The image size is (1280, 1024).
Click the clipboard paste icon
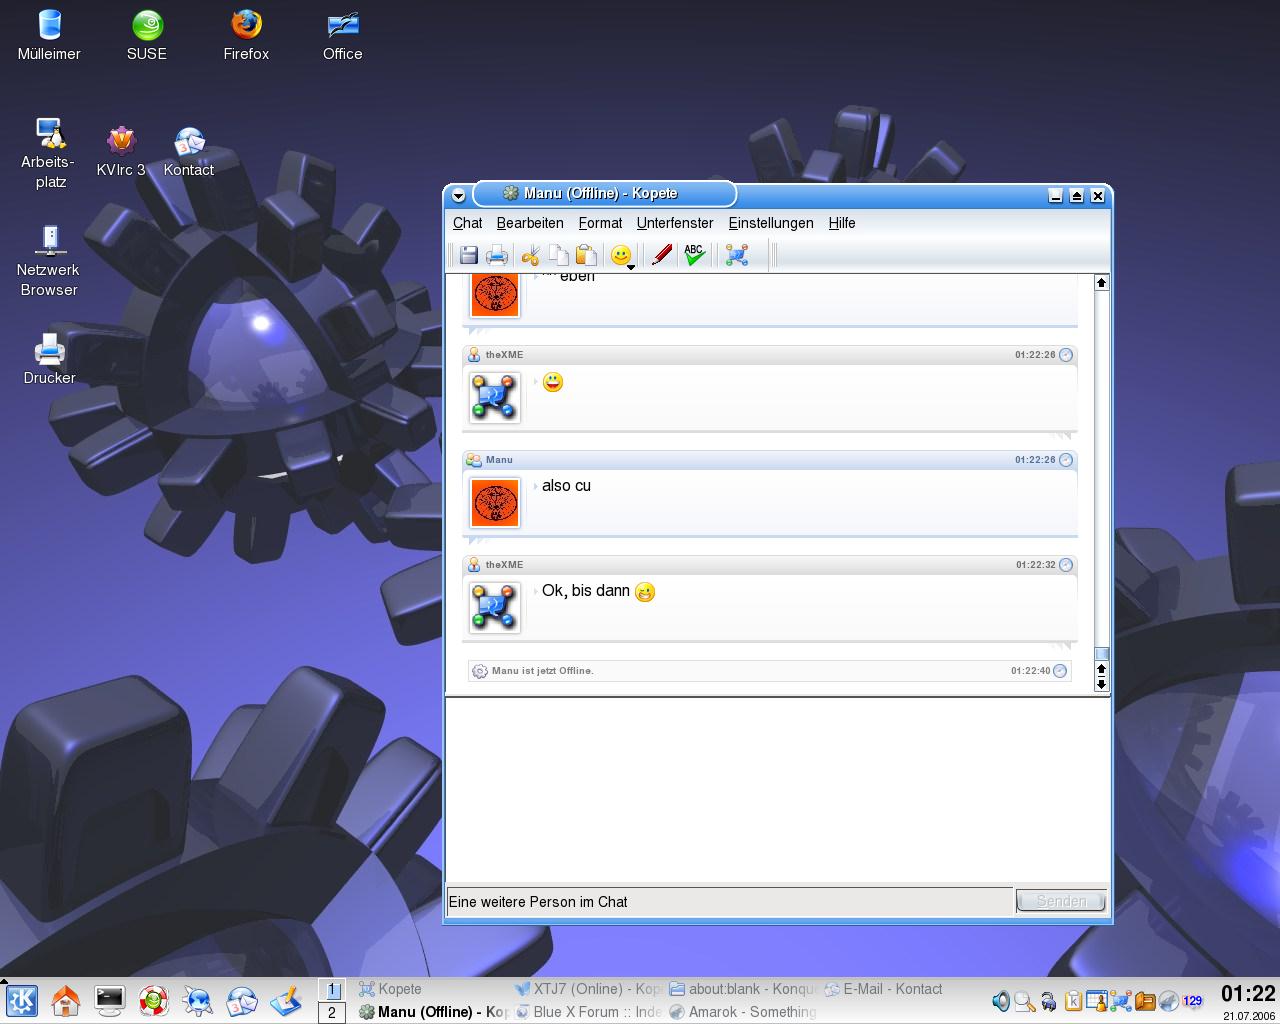coord(587,256)
